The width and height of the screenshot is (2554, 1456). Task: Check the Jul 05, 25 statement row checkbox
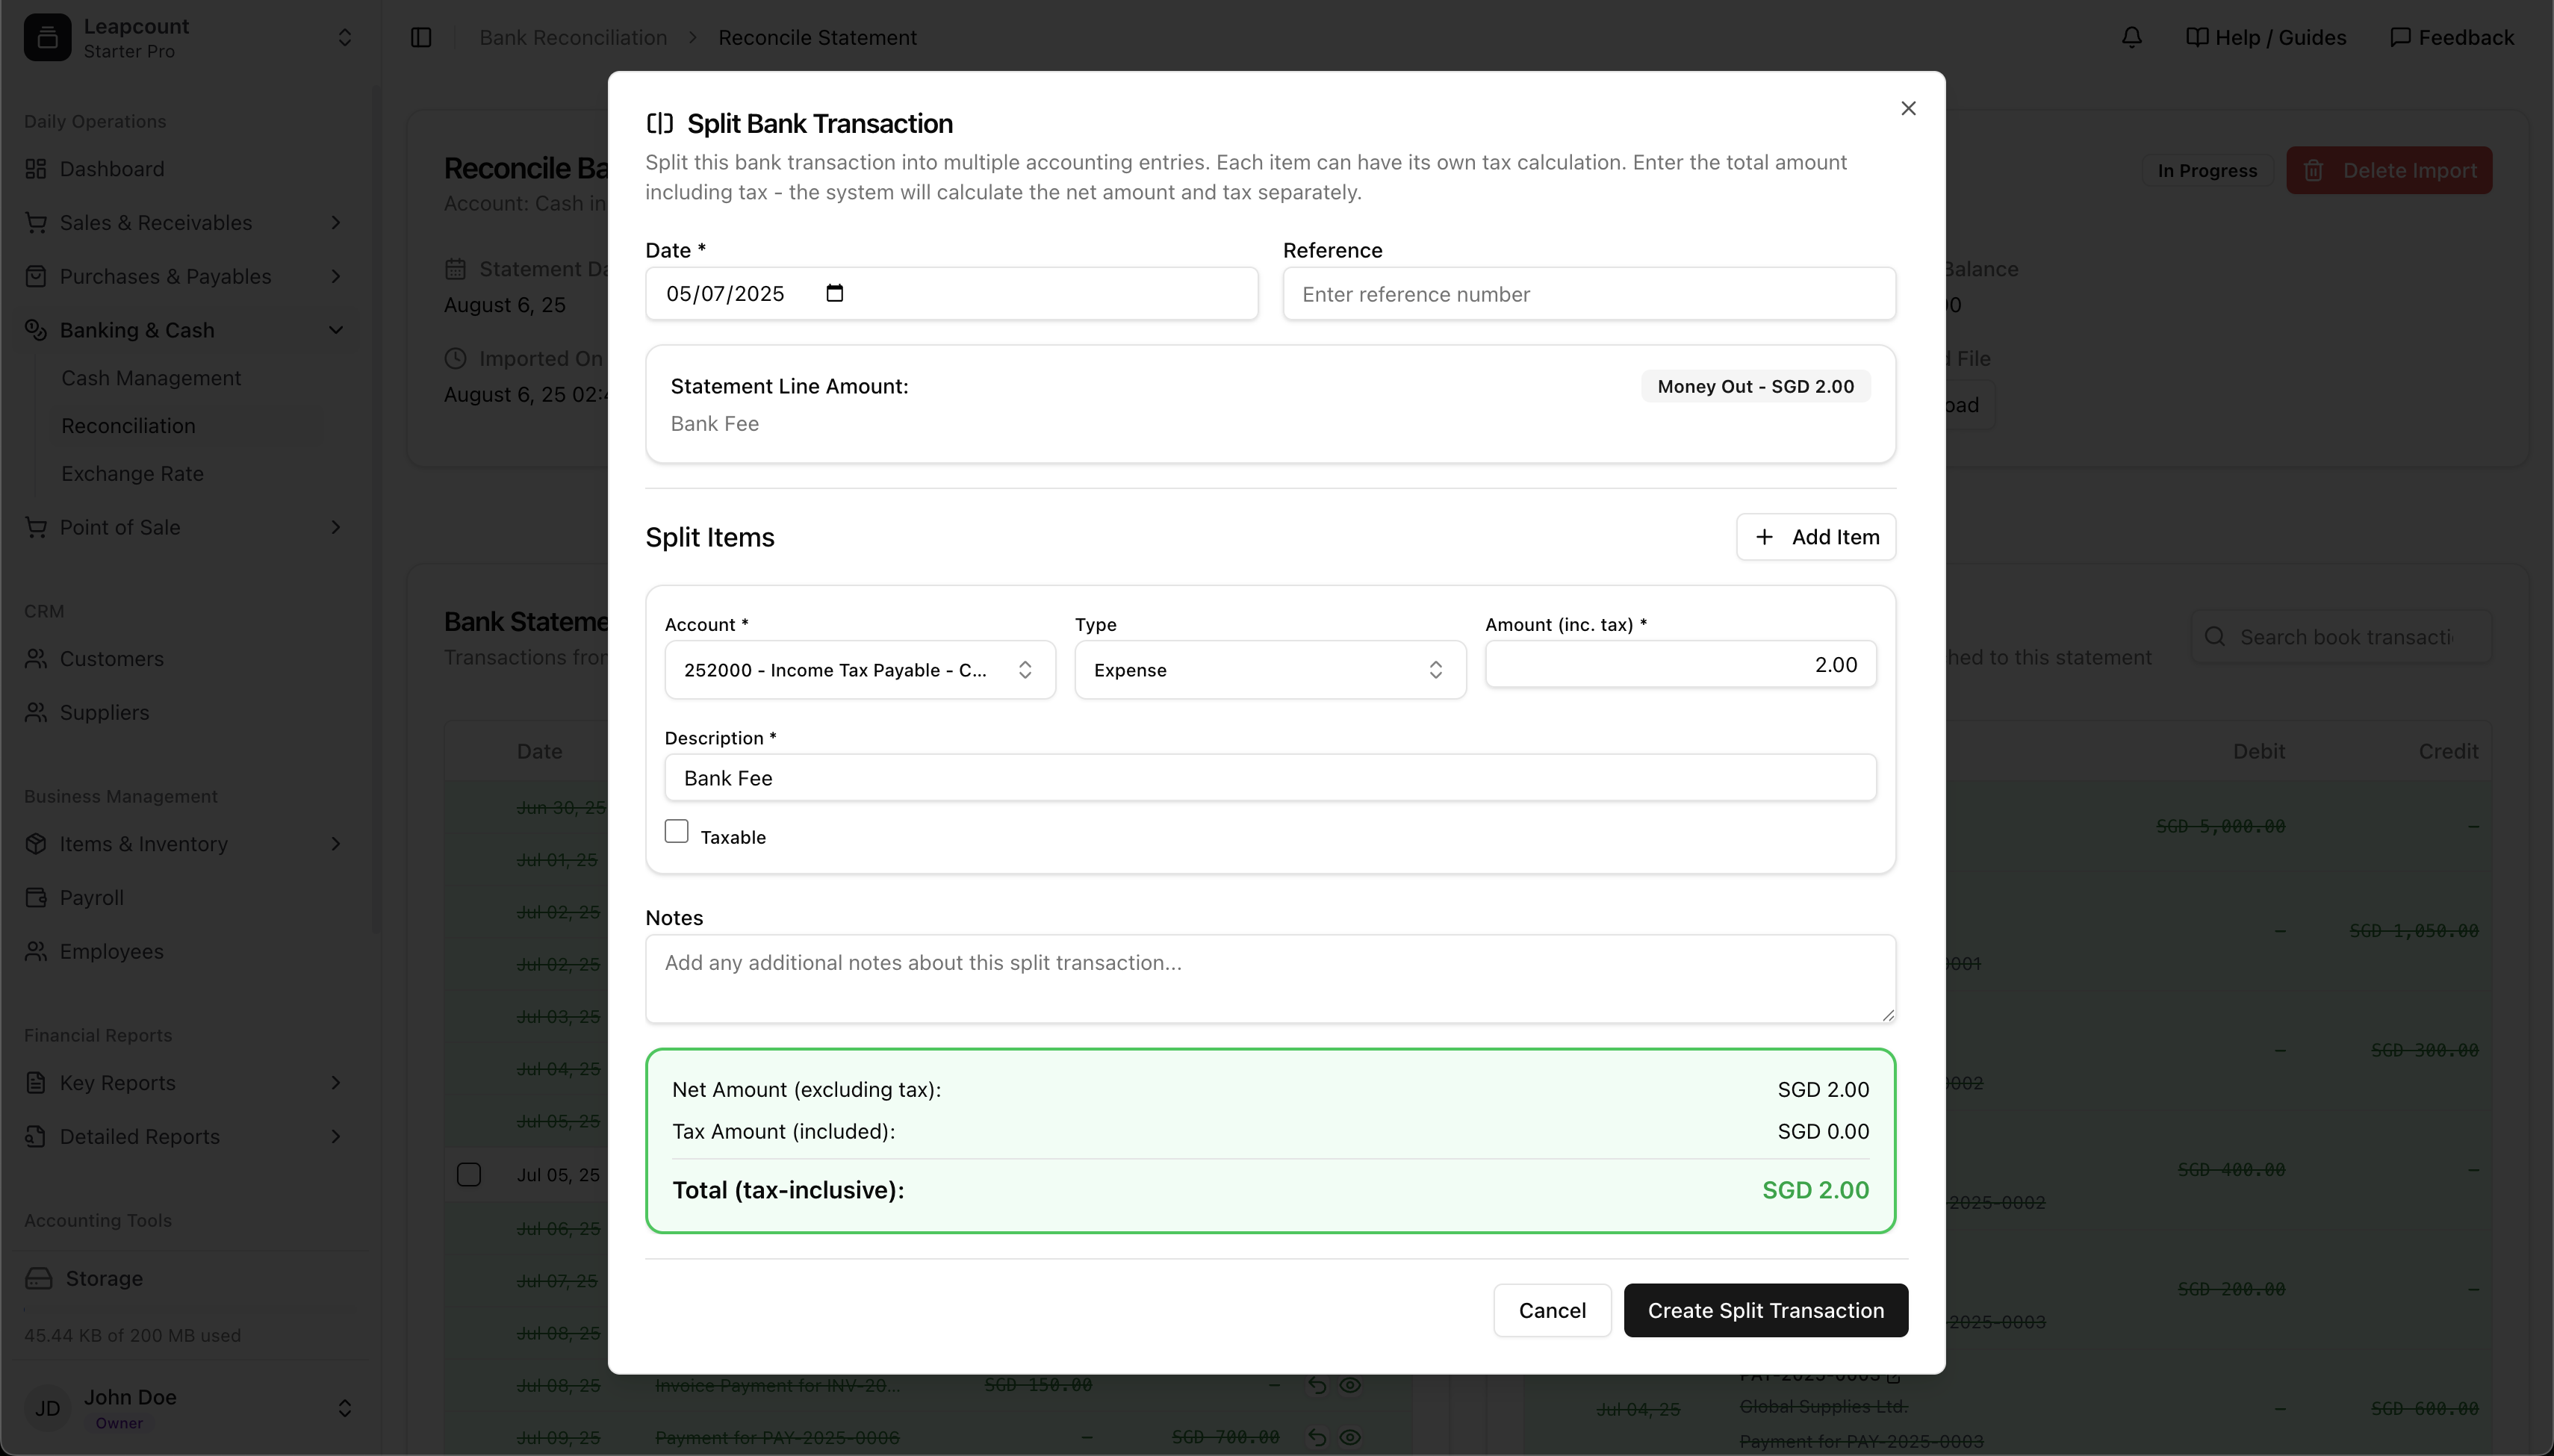pyautogui.click(x=469, y=1174)
